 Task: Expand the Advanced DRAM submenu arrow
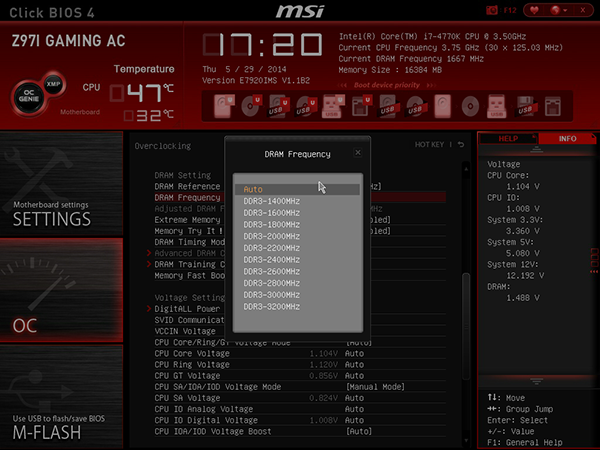tap(149, 253)
